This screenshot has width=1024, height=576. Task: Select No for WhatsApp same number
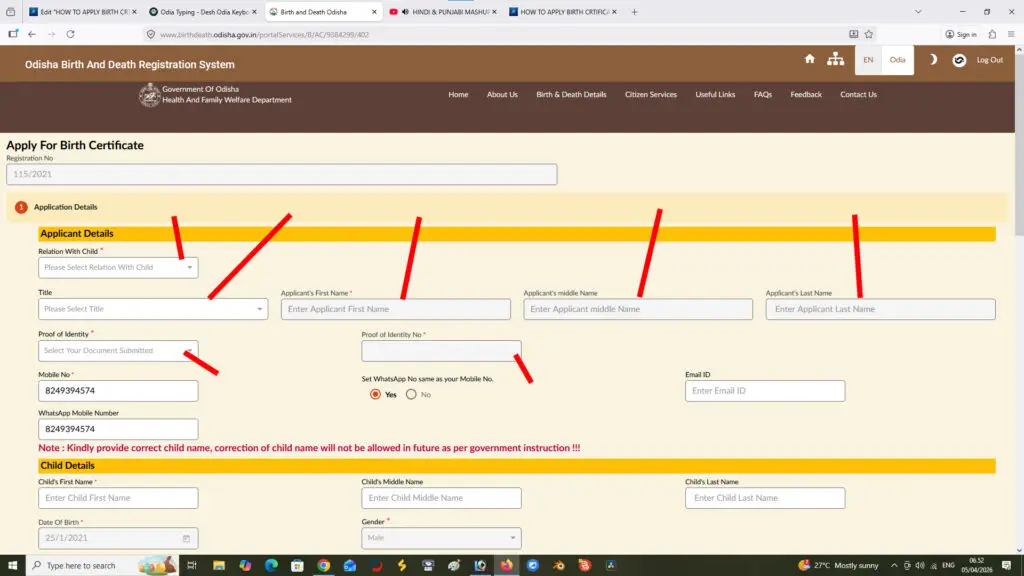pos(411,394)
